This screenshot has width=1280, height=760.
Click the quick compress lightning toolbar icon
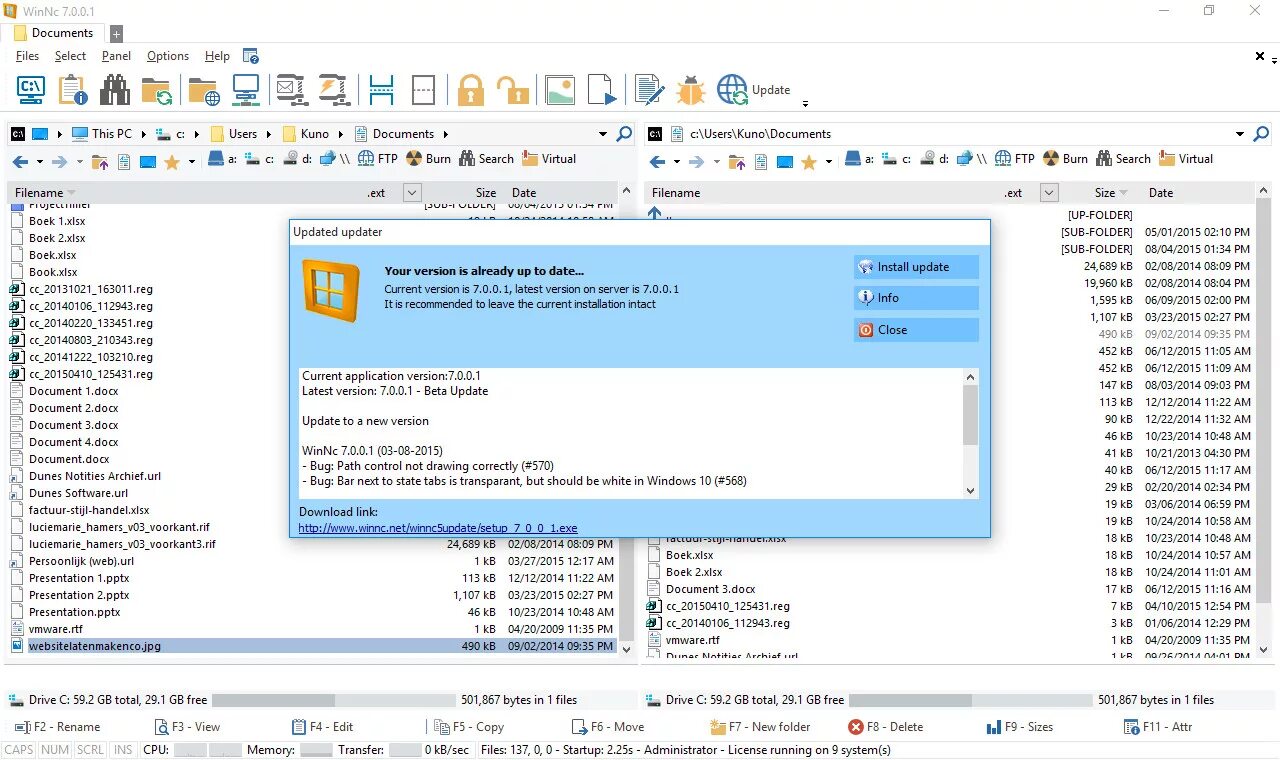click(333, 90)
